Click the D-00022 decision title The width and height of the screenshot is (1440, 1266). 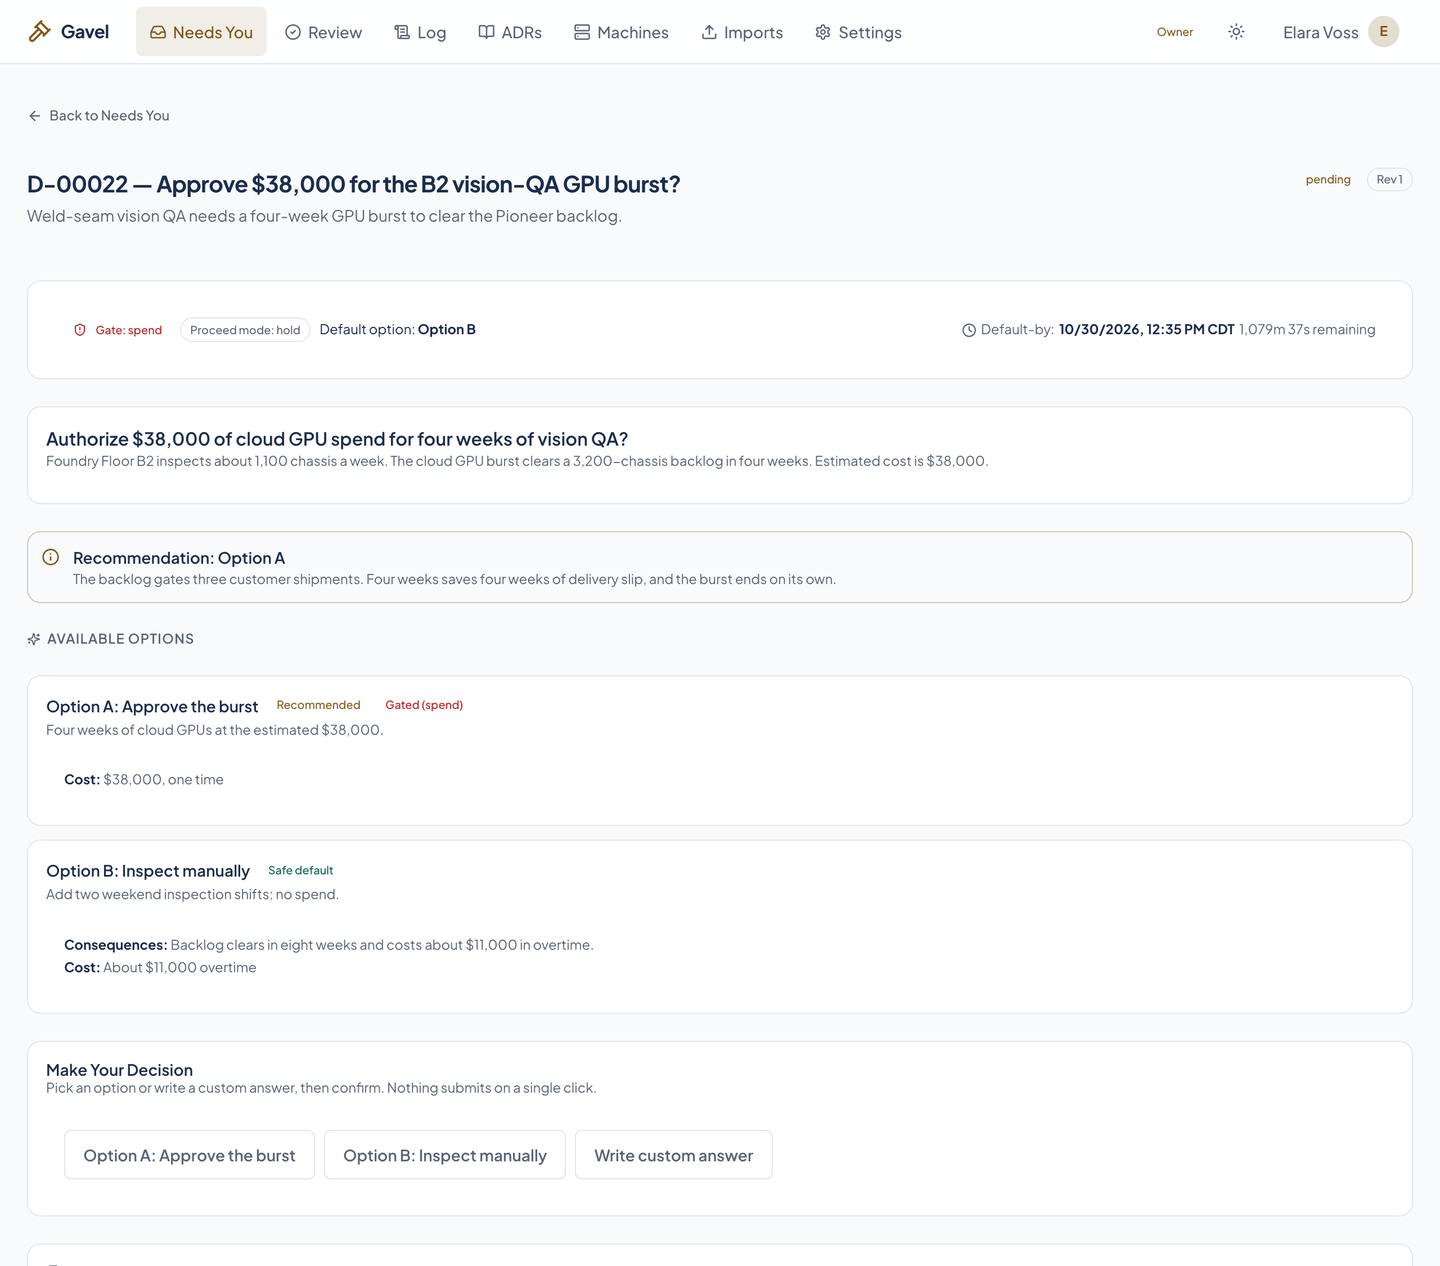[354, 184]
